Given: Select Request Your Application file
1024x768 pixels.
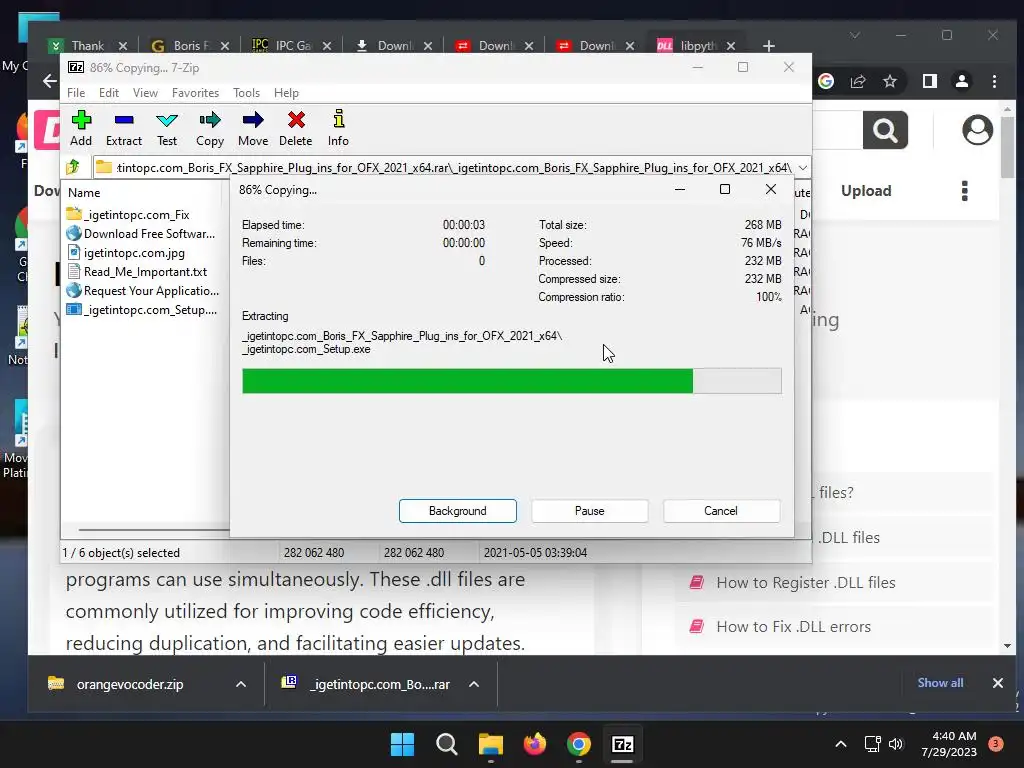Looking at the screenshot, I should [x=142, y=291].
